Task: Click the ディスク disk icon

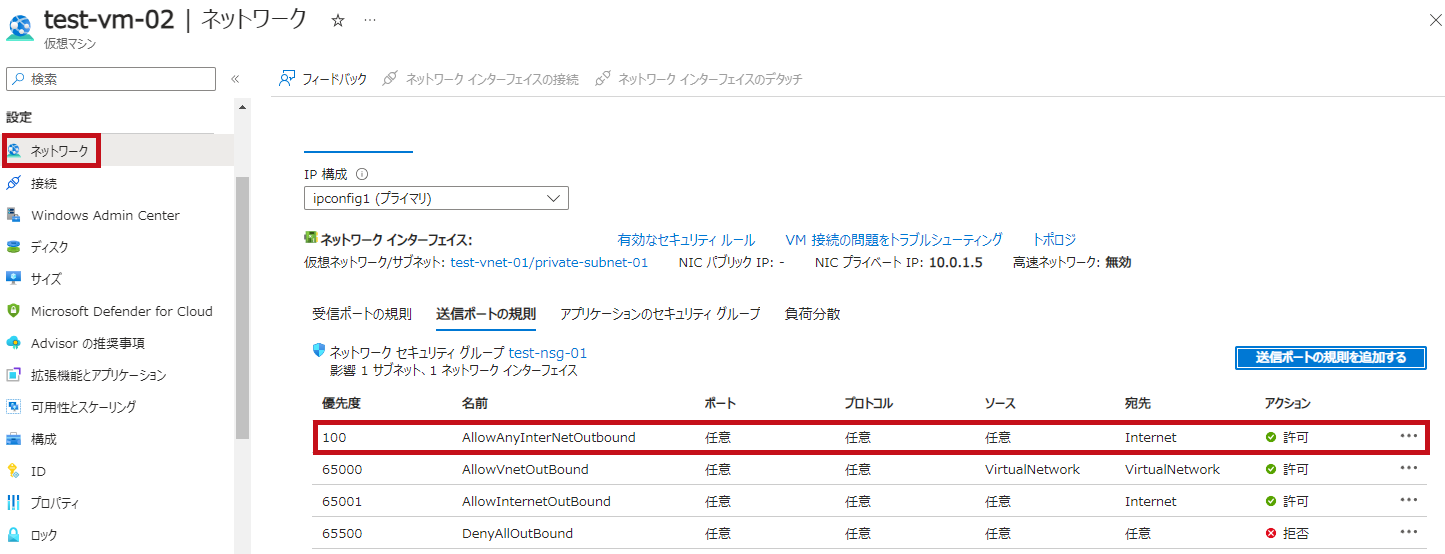Action: (14, 247)
